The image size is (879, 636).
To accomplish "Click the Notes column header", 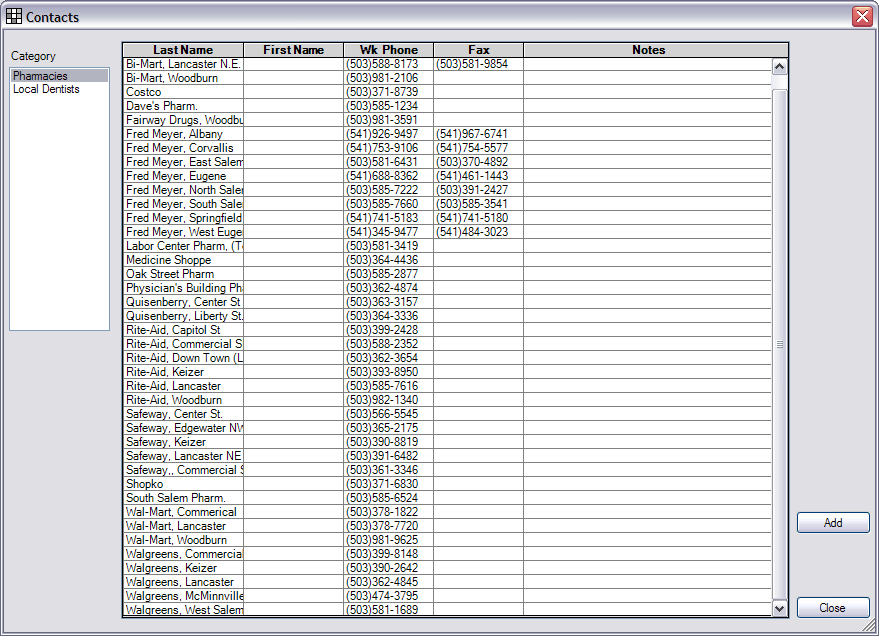I will tap(649, 50).
